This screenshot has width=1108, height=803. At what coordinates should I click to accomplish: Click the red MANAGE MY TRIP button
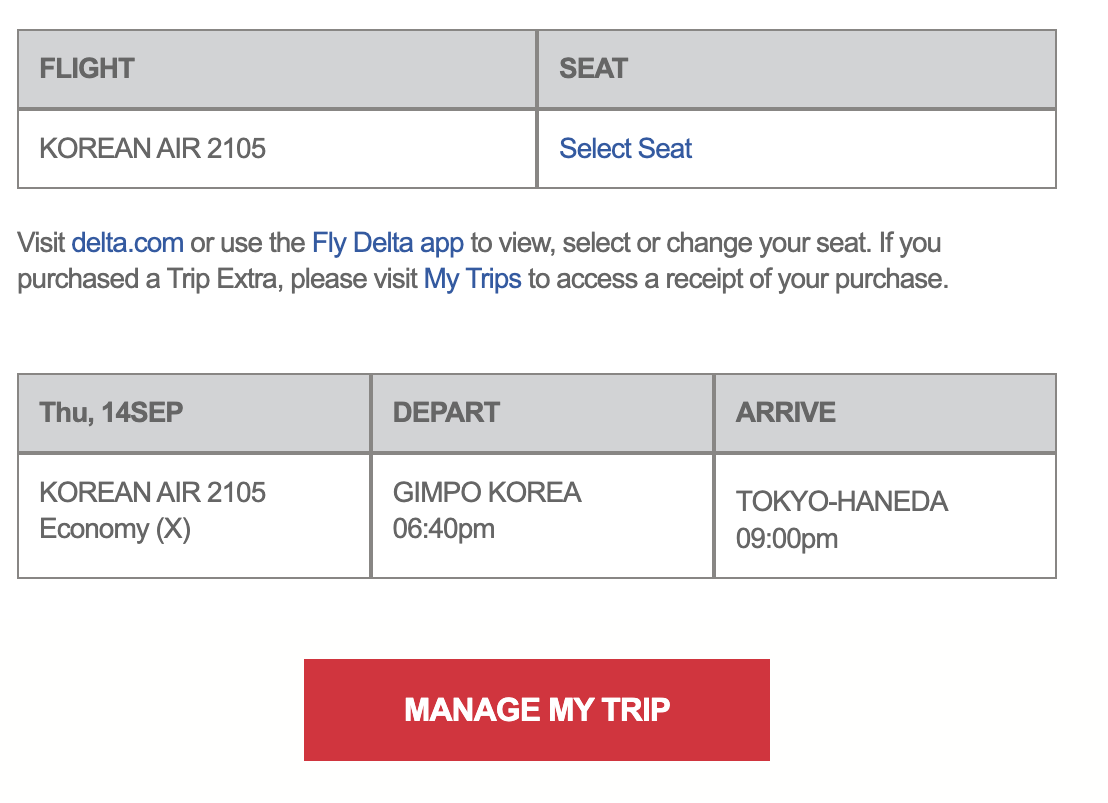[537, 710]
